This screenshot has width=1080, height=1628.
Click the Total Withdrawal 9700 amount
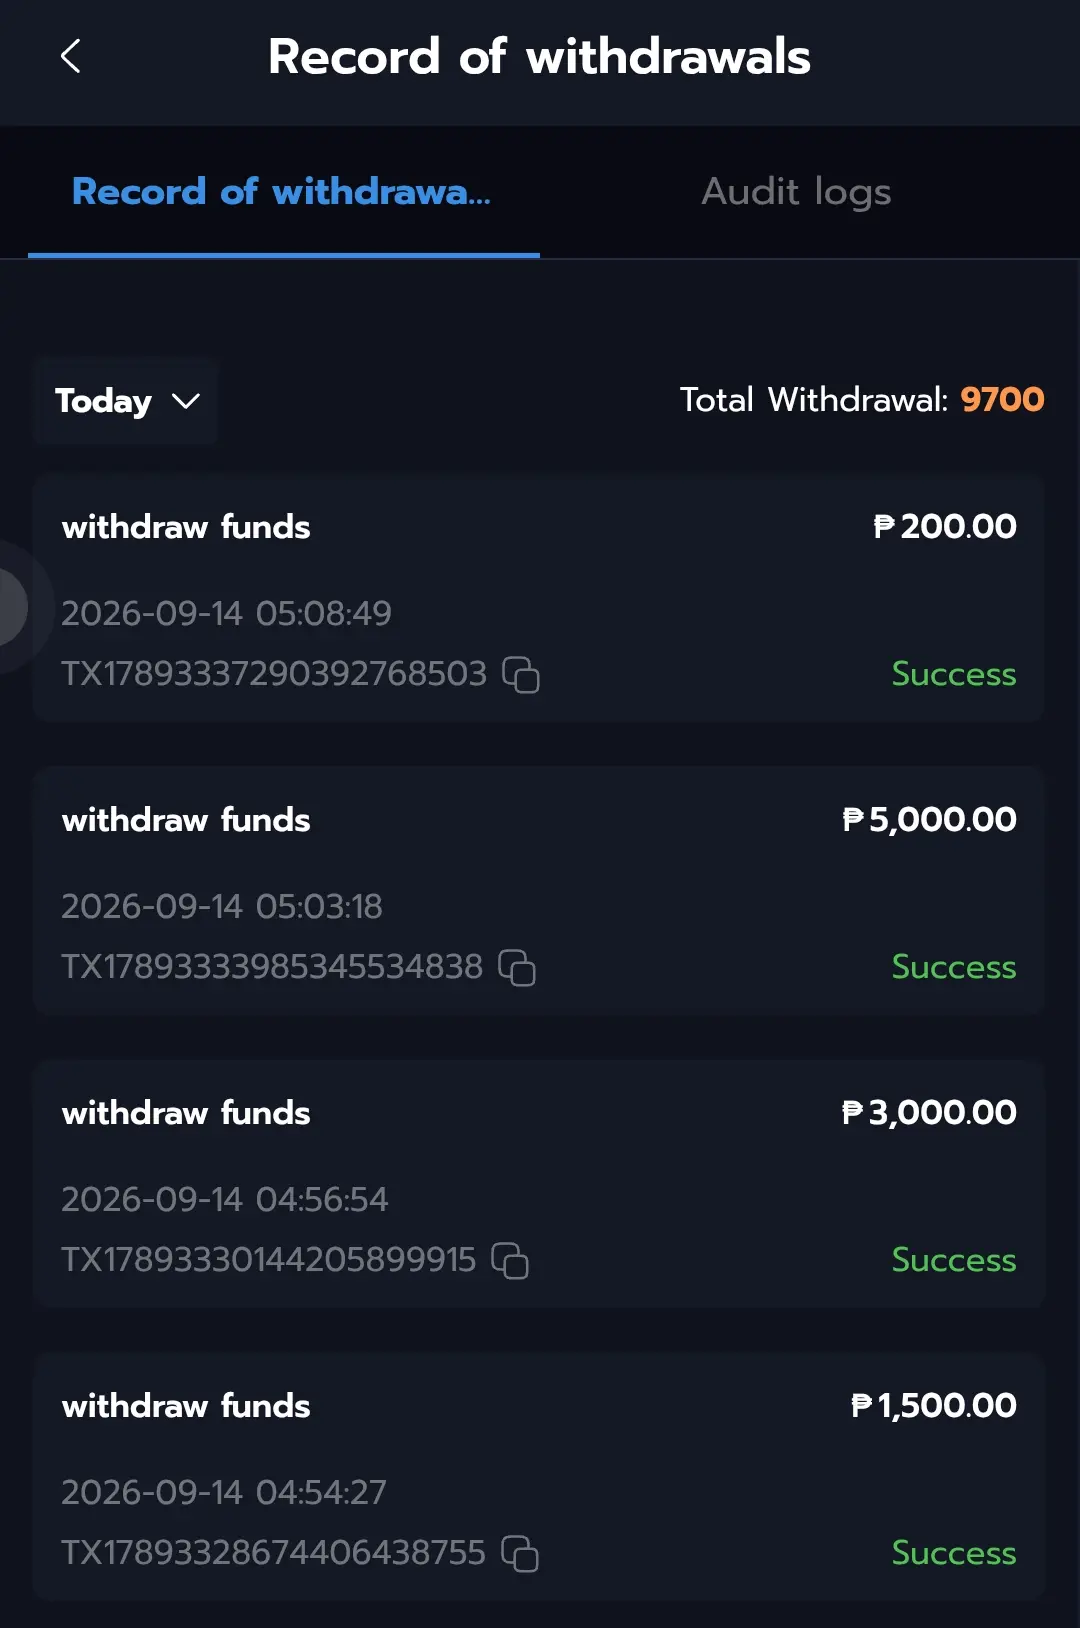pyautogui.click(x=1002, y=400)
